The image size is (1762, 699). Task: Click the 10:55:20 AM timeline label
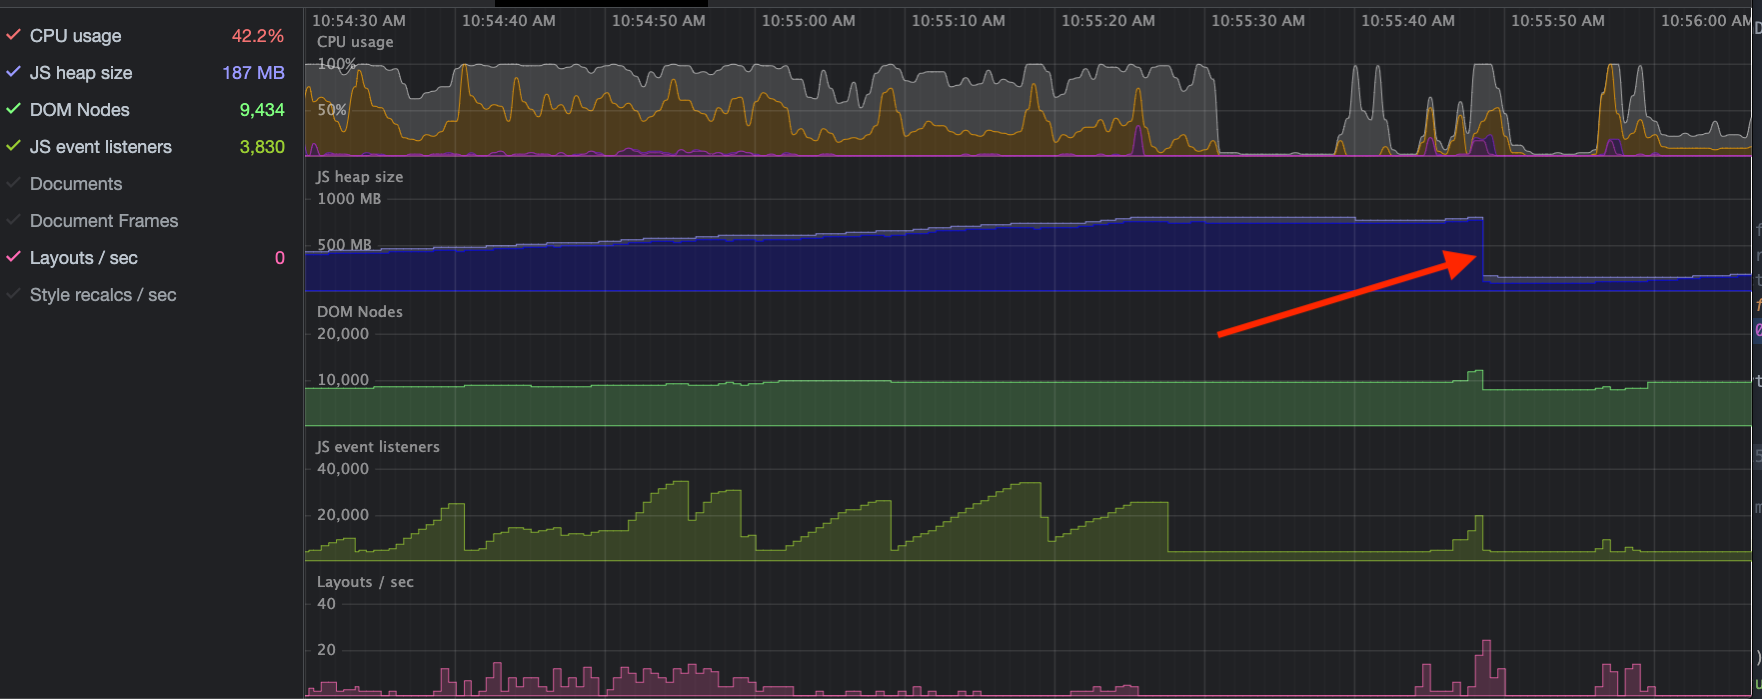point(1108,21)
